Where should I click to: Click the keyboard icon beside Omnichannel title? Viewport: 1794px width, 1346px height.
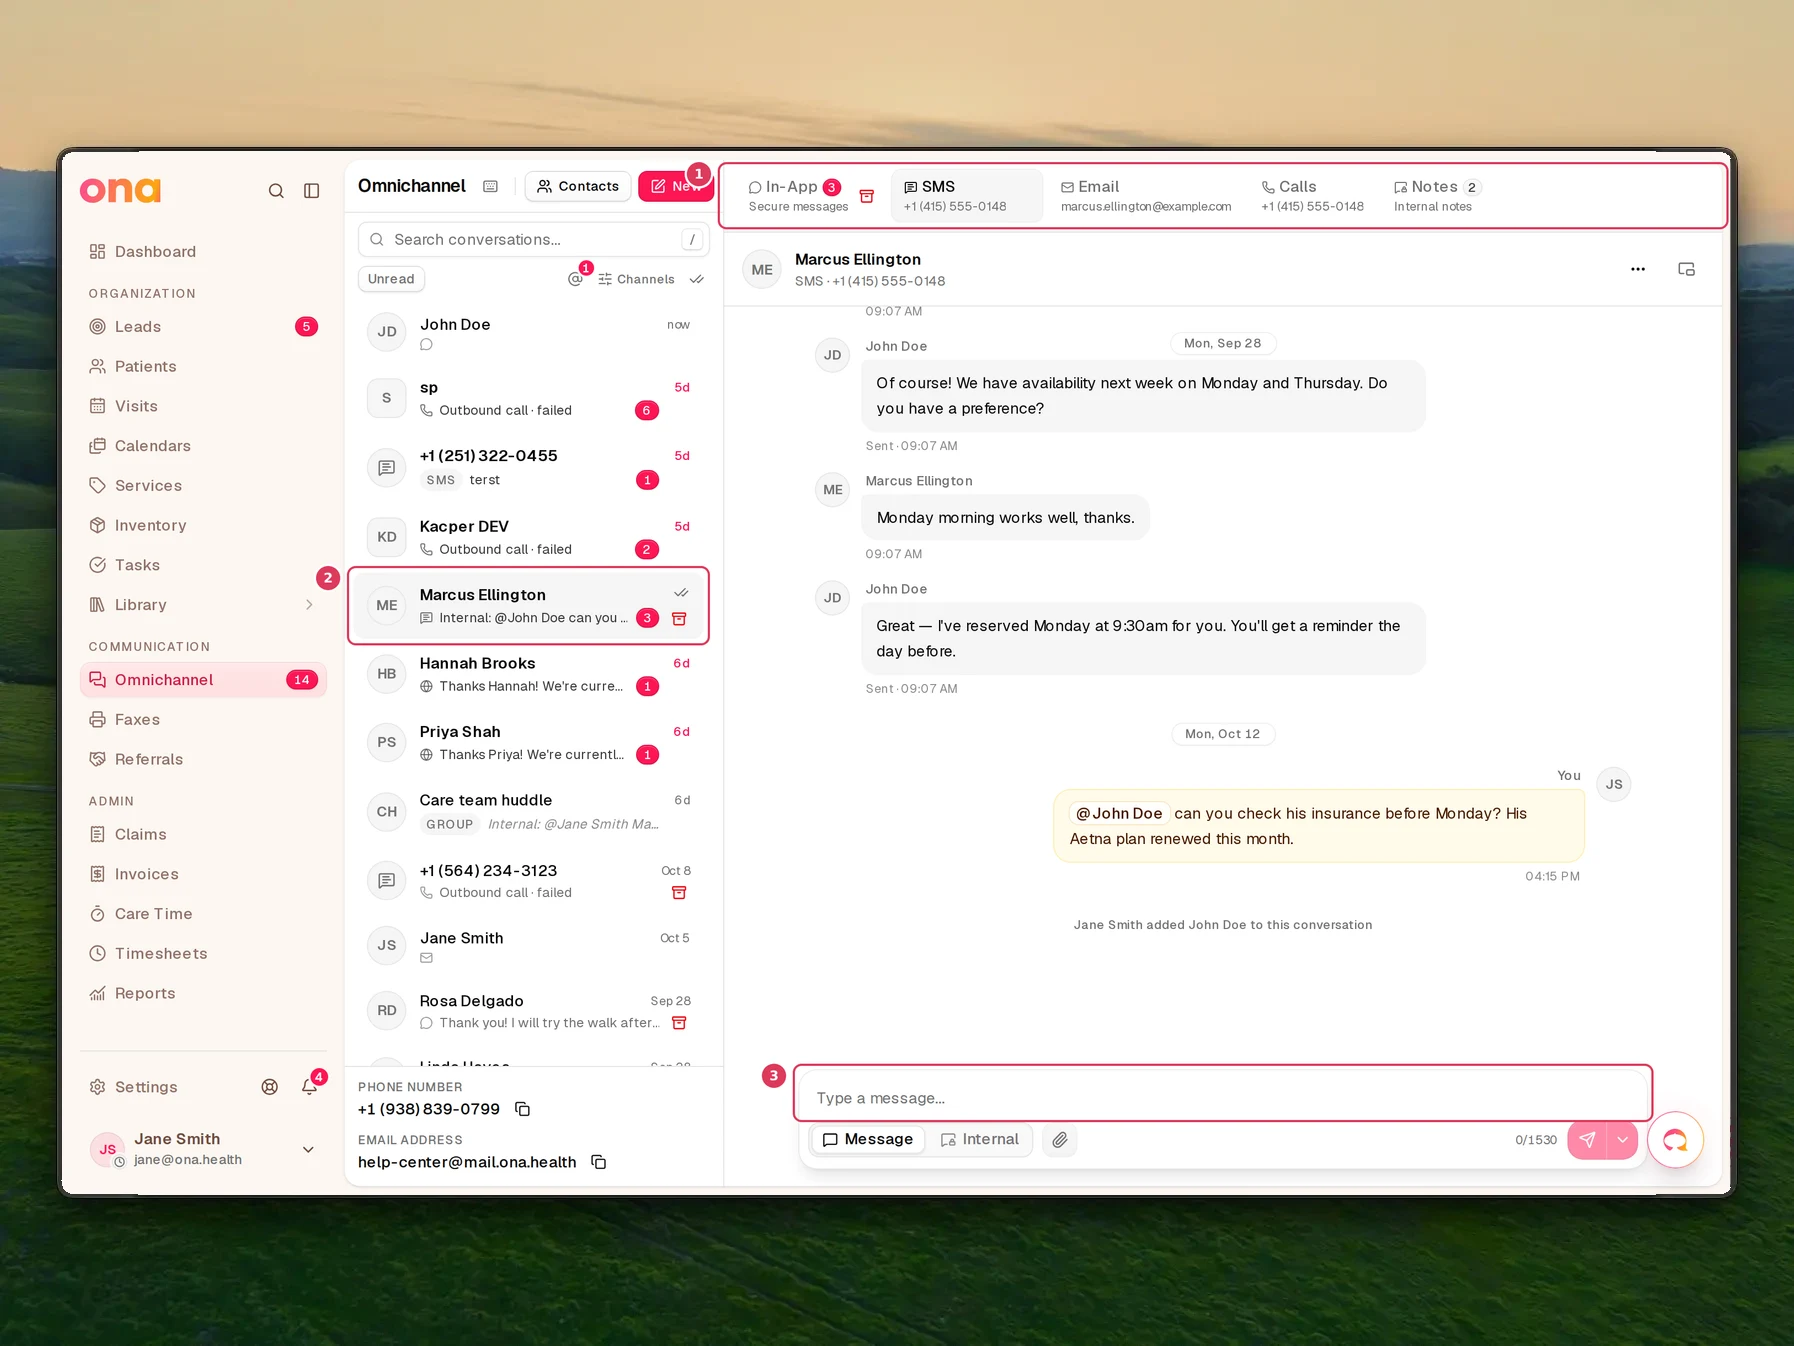[x=490, y=186]
